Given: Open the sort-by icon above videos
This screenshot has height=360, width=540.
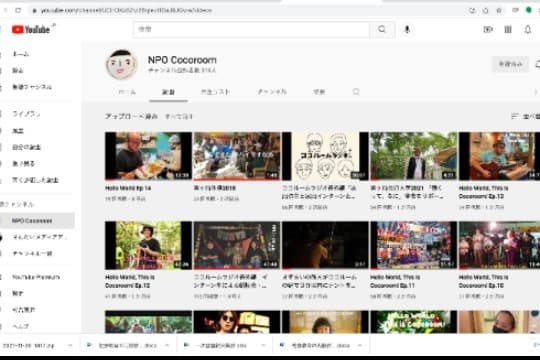Looking at the screenshot, I should point(515,116).
